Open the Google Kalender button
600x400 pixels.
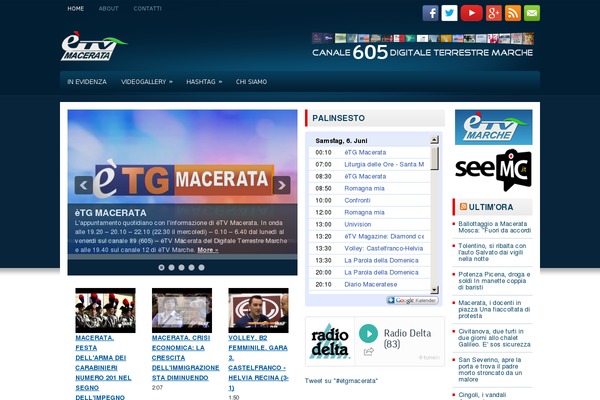tap(412, 300)
